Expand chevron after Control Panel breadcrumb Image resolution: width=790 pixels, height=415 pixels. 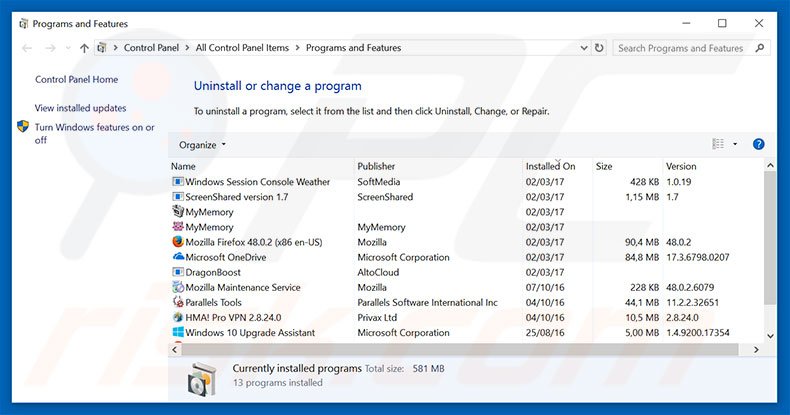(187, 48)
